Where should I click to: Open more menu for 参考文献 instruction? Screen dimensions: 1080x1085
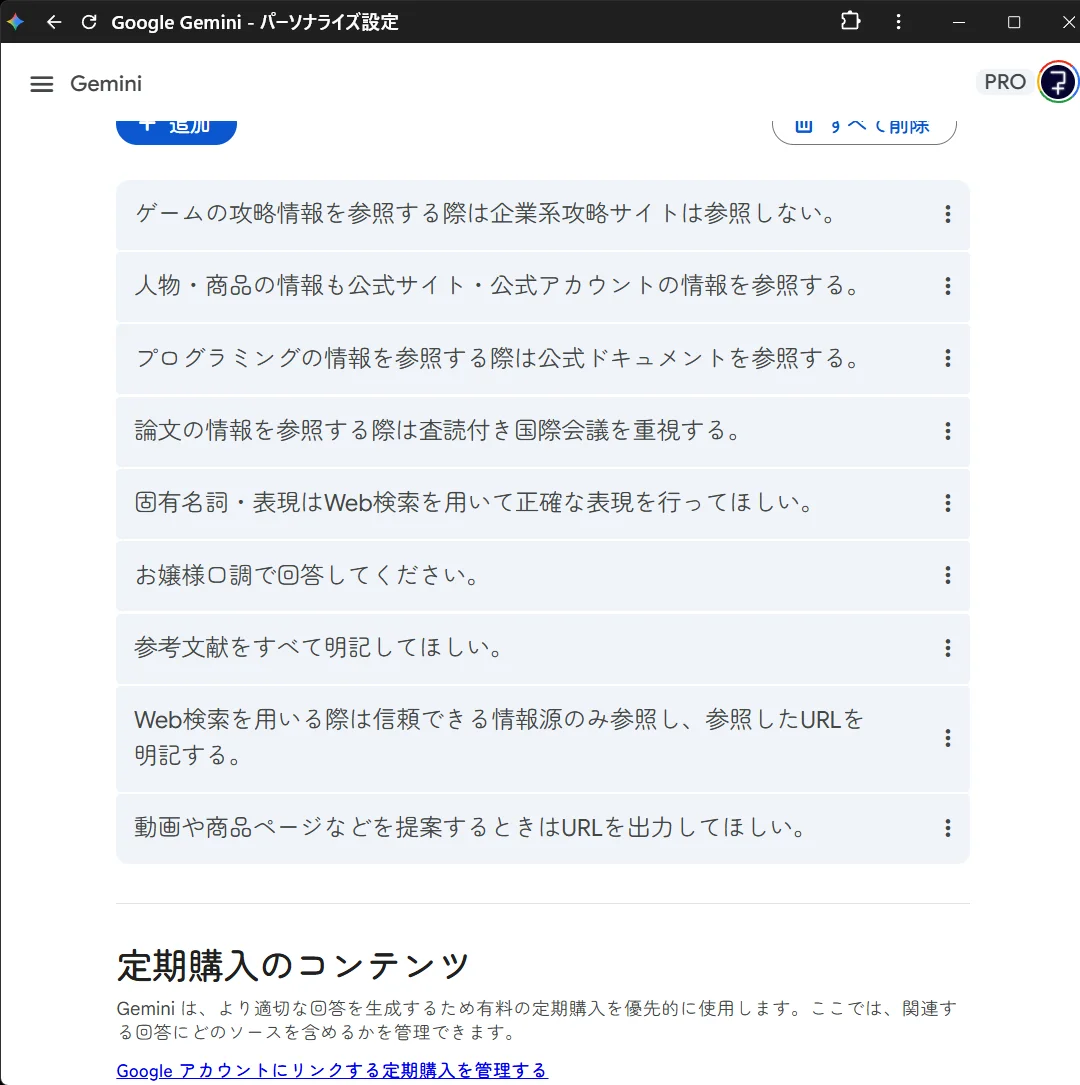click(x=947, y=648)
